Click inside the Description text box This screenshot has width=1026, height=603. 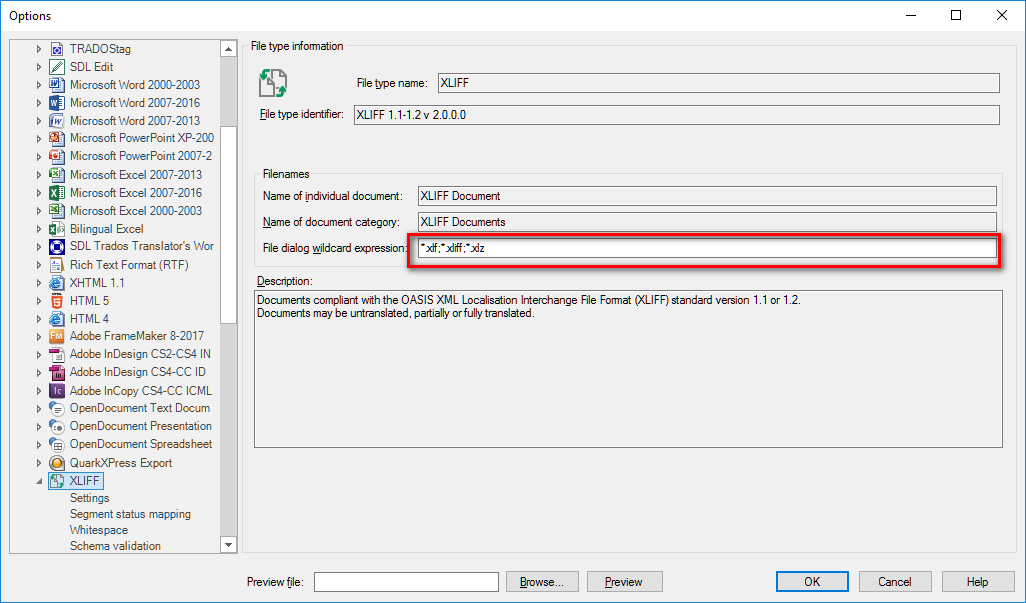[x=628, y=369]
